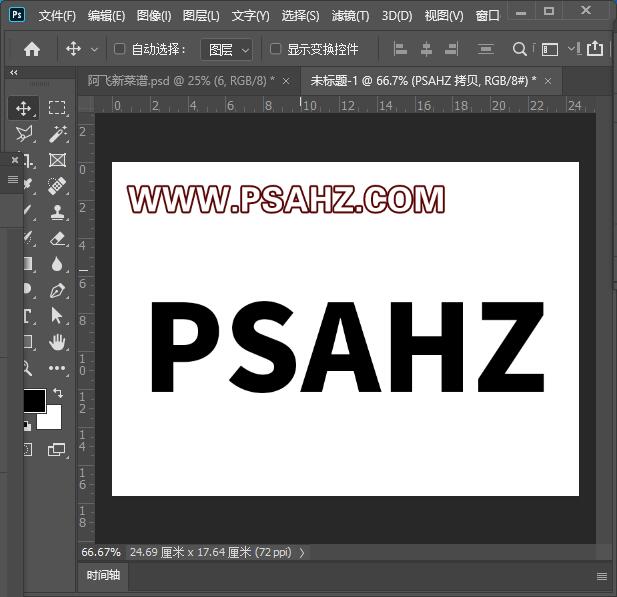Pick the Magic Wand tool
This screenshot has width=617, height=597.
pos(57,134)
